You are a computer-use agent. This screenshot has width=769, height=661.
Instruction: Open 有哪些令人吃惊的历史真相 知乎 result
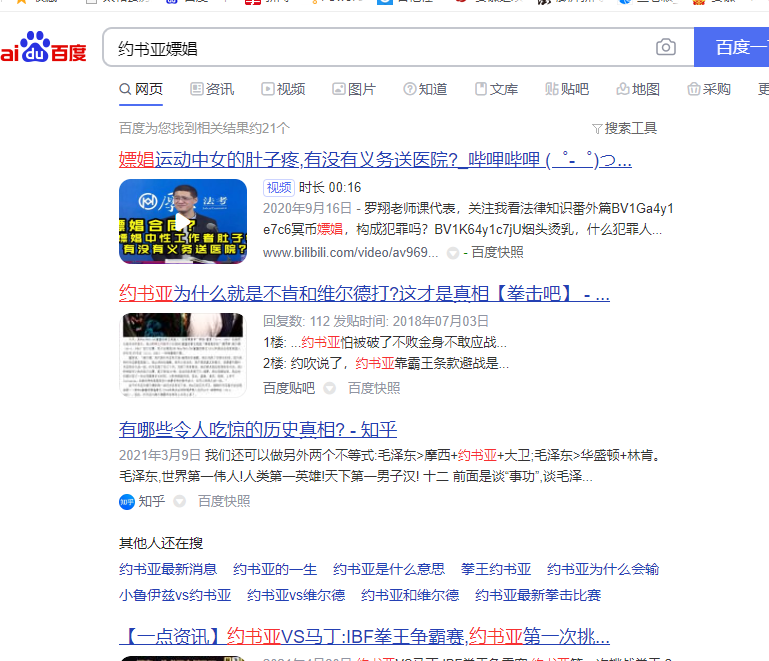click(258, 430)
